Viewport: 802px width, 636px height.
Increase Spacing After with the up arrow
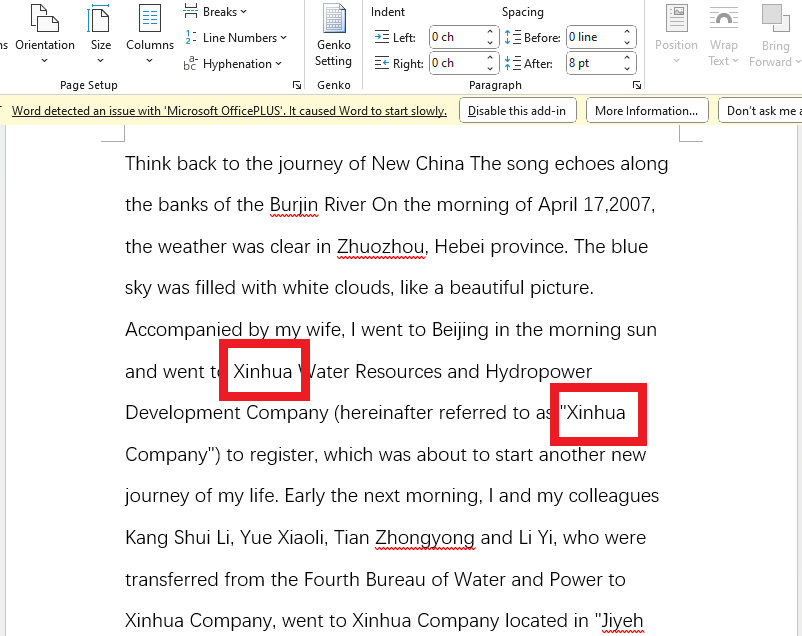(x=627, y=57)
